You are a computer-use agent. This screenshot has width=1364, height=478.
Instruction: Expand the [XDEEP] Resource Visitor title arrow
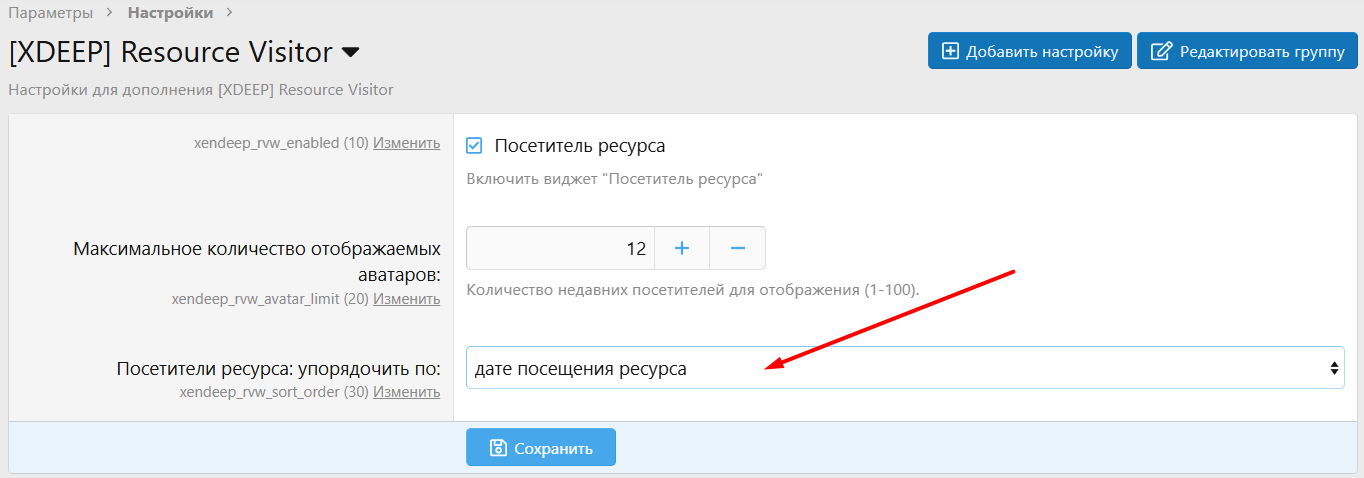point(350,52)
